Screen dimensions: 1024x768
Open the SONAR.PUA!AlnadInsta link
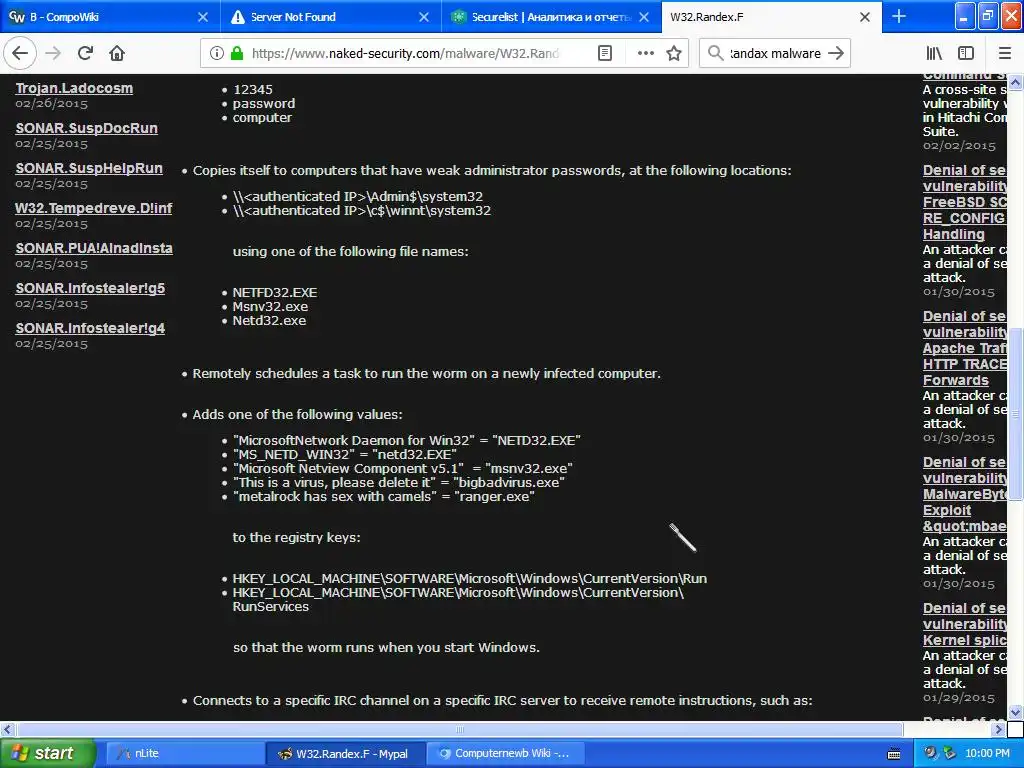click(94, 248)
